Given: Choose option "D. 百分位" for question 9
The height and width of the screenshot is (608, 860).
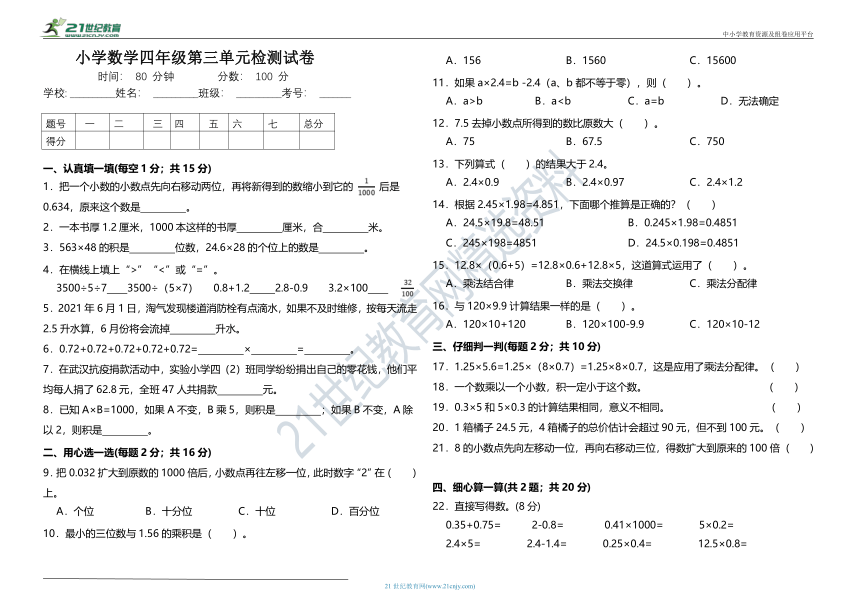Looking at the screenshot, I should (x=355, y=512).
